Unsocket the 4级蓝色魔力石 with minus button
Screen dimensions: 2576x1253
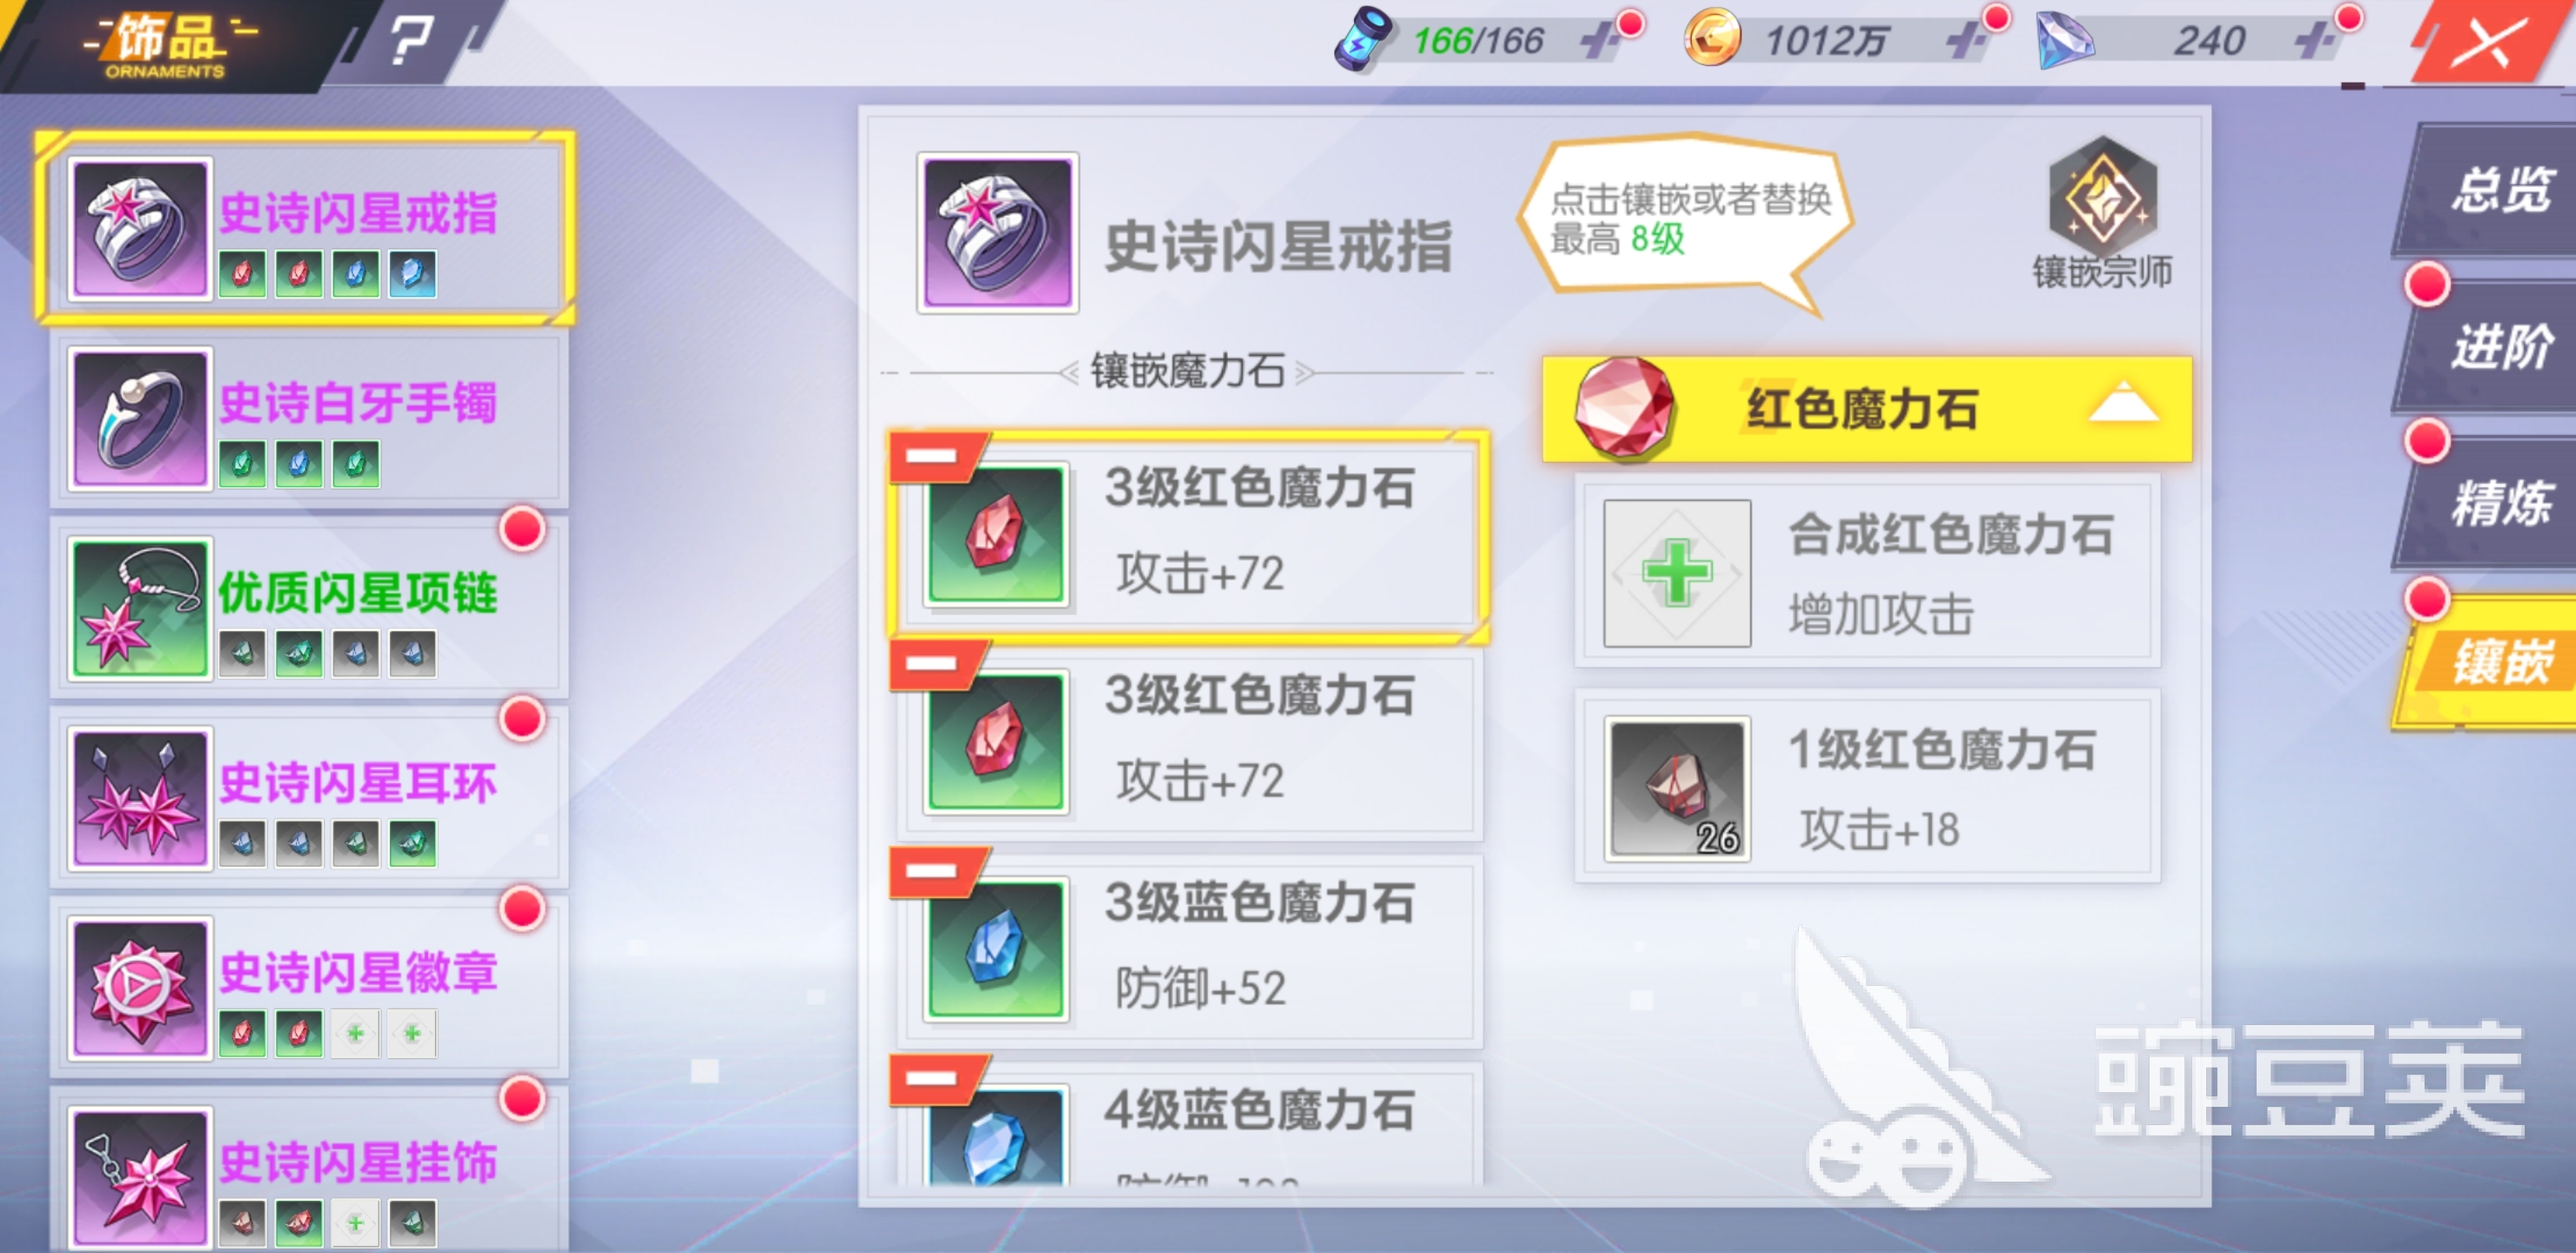click(932, 1078)
